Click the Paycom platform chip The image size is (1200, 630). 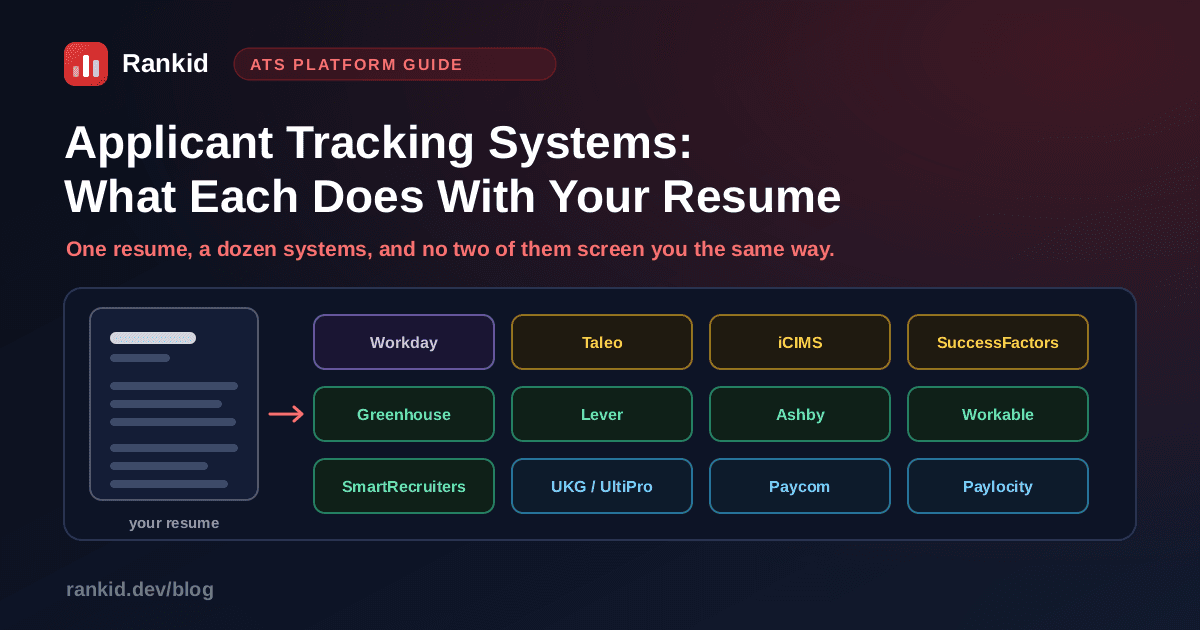tap(800, 486)
